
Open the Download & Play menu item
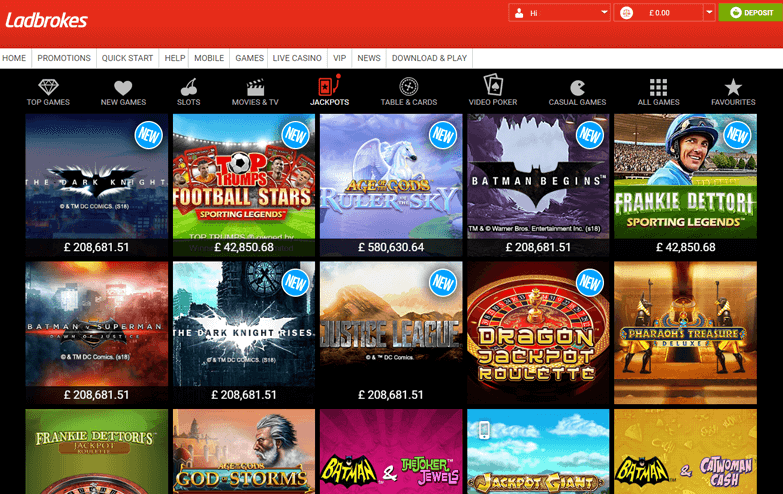pos(429,58)
